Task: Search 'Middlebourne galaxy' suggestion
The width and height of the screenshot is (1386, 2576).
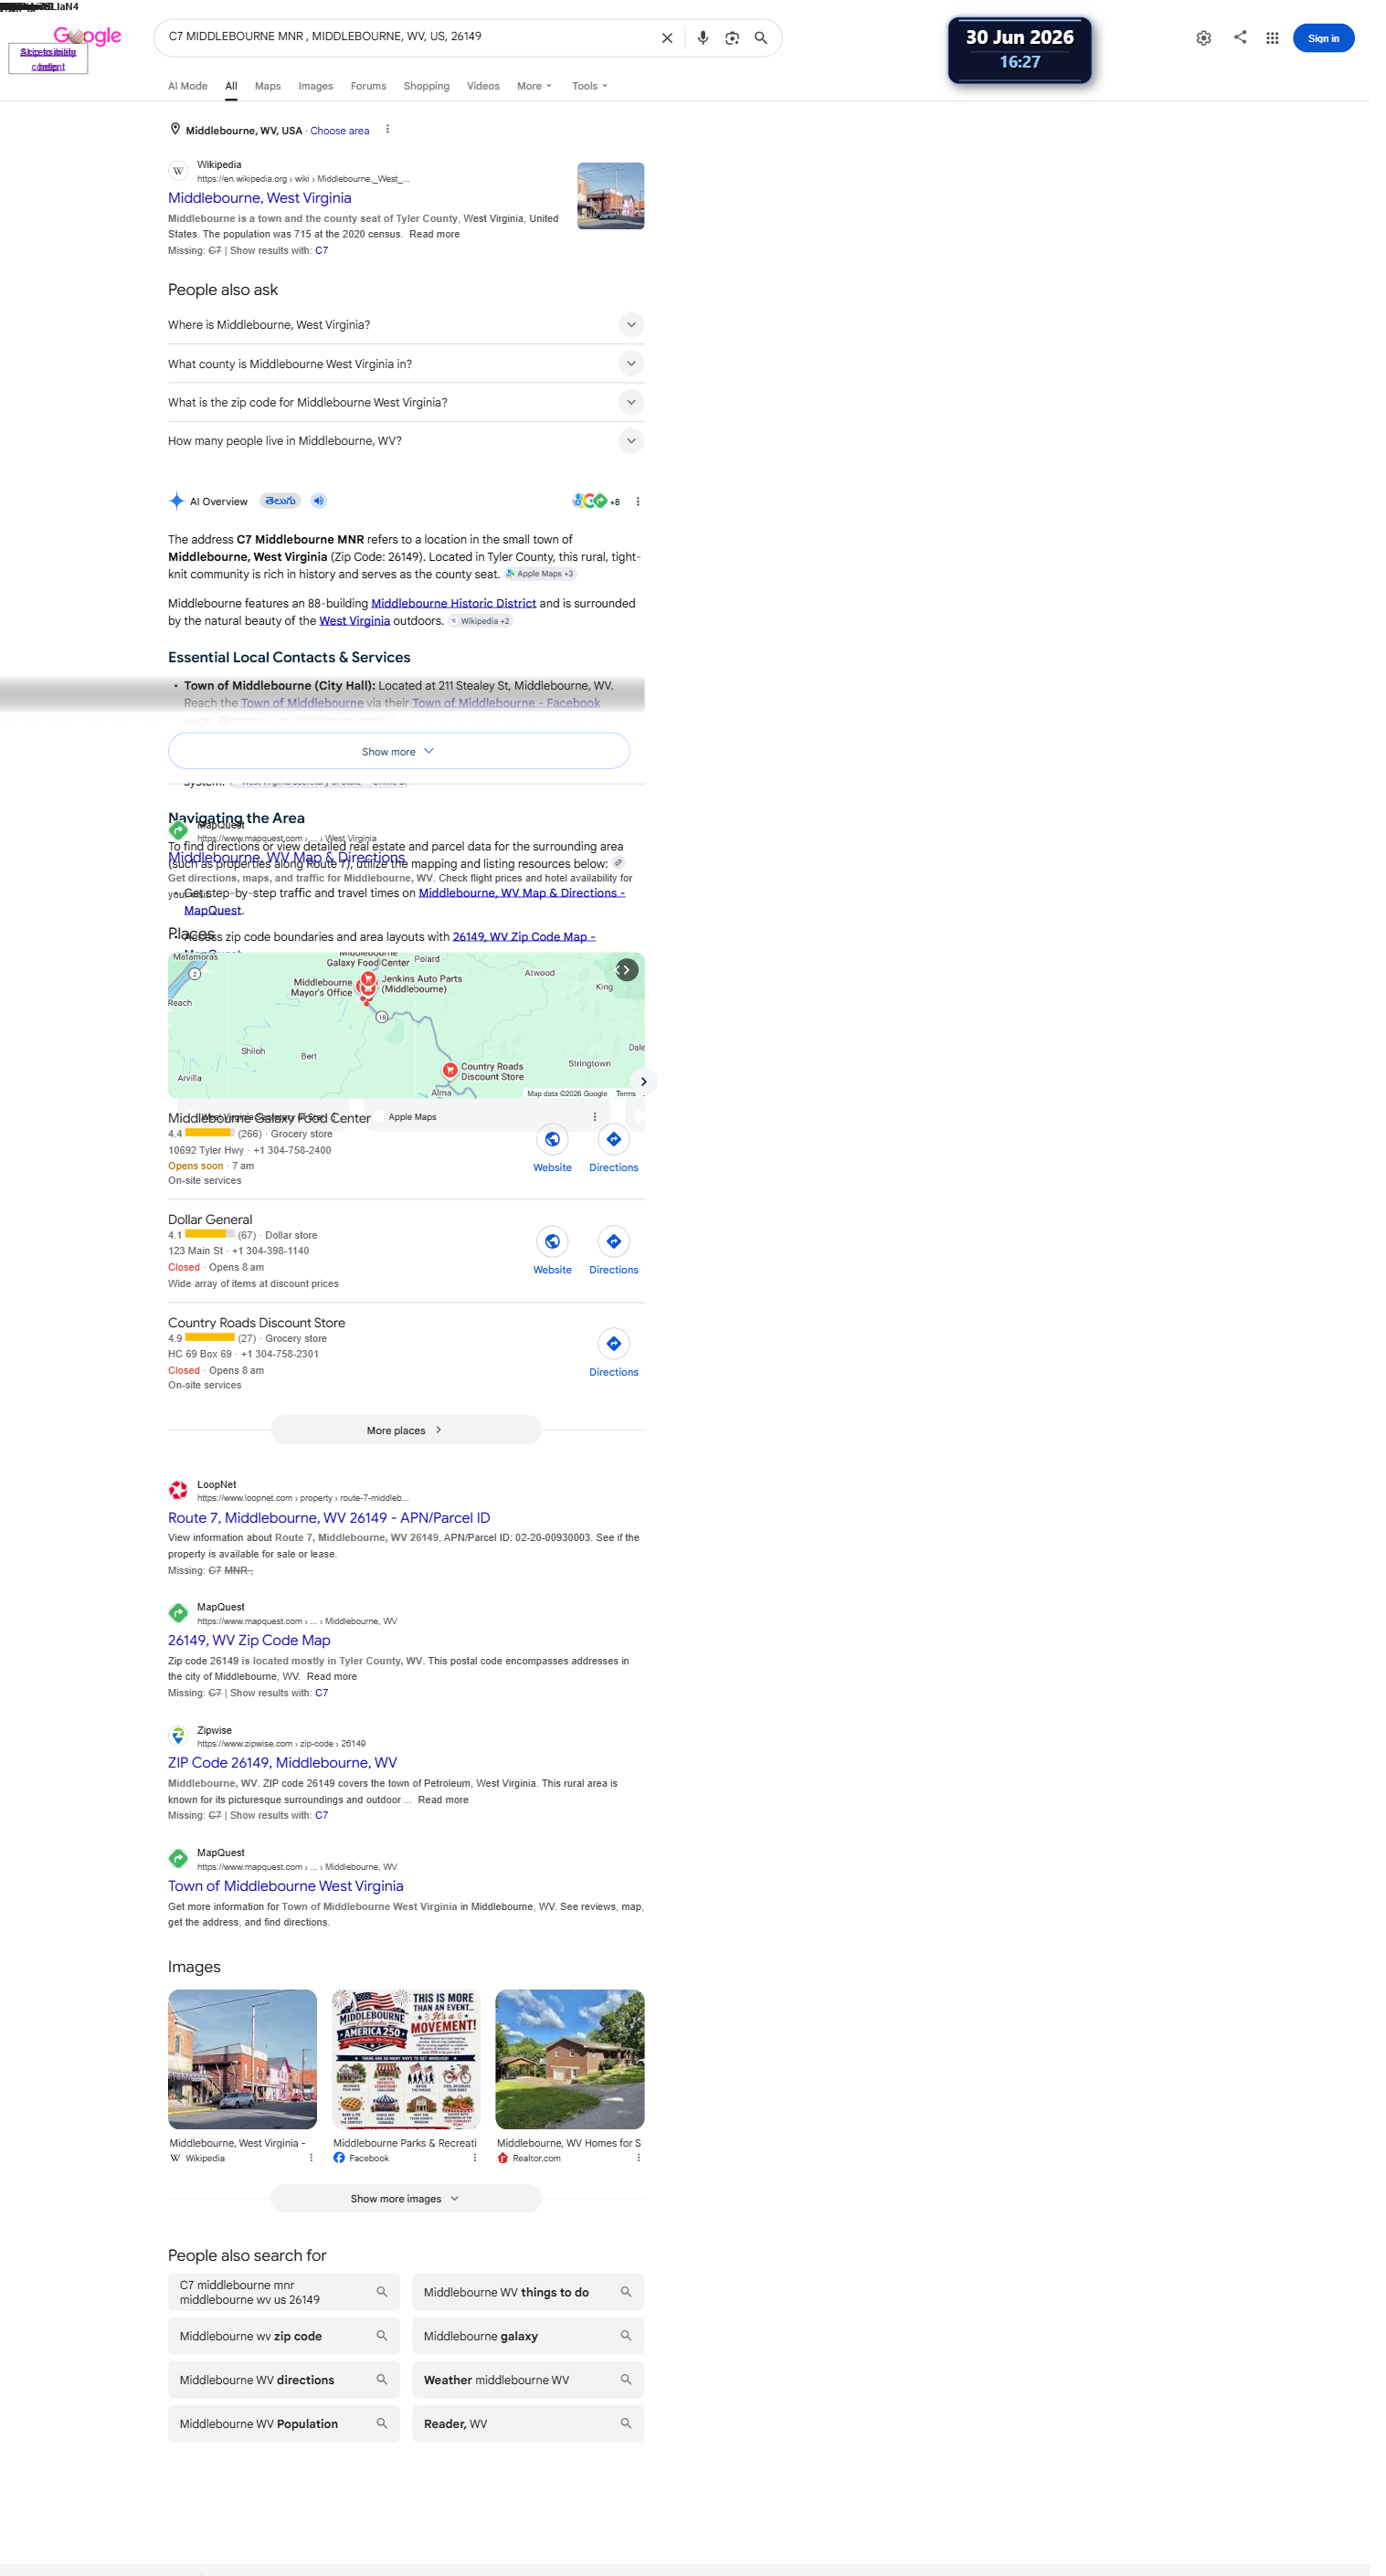Action: point(528,2336)
